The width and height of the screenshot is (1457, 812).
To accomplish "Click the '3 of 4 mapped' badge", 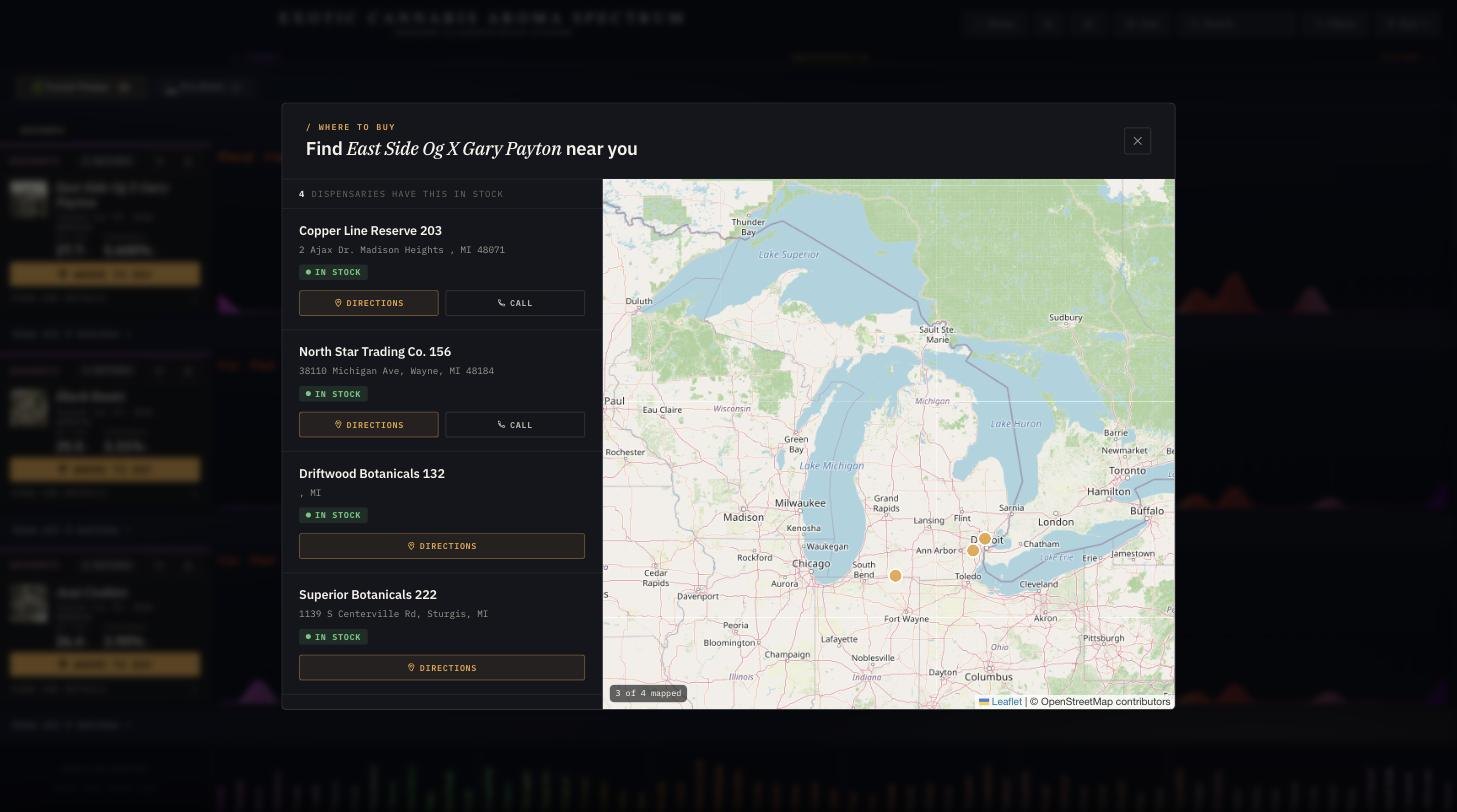I will pos(648,693).
